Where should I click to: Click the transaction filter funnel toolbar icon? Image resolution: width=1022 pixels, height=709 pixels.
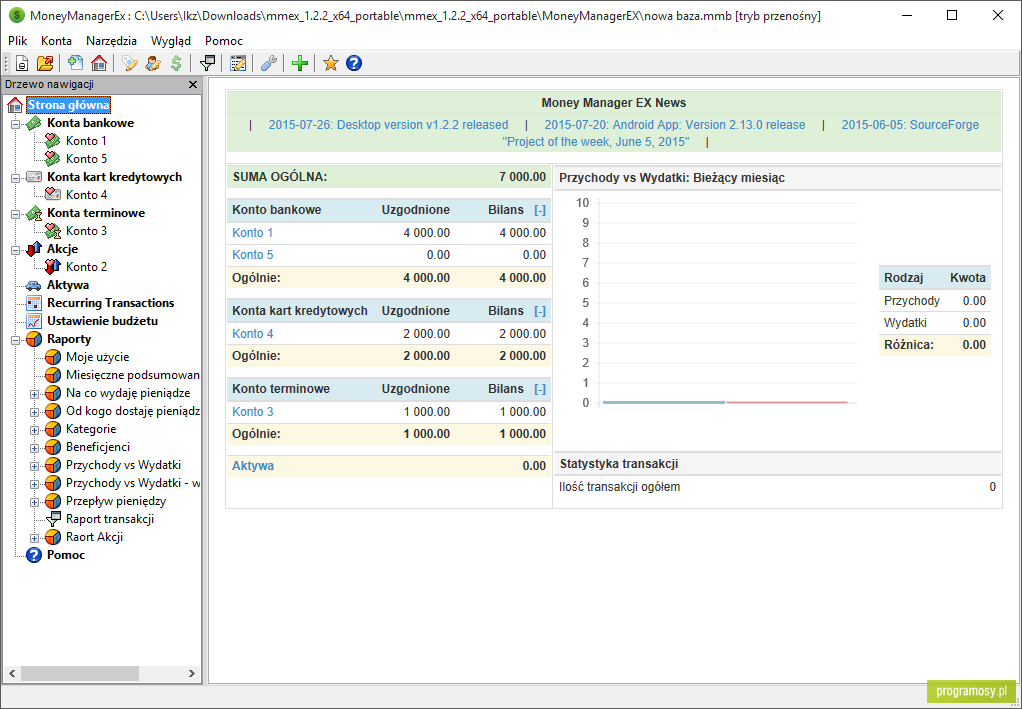207,63
